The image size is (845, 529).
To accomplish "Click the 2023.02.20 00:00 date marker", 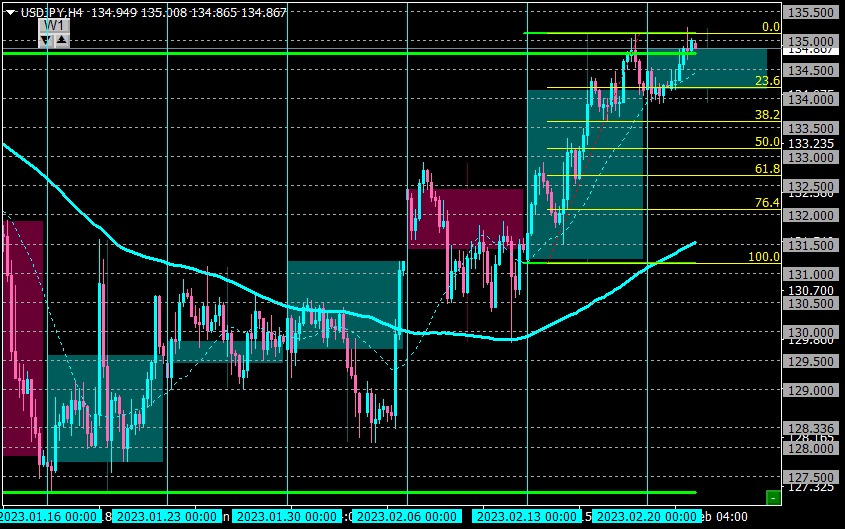I will [647, 517].
